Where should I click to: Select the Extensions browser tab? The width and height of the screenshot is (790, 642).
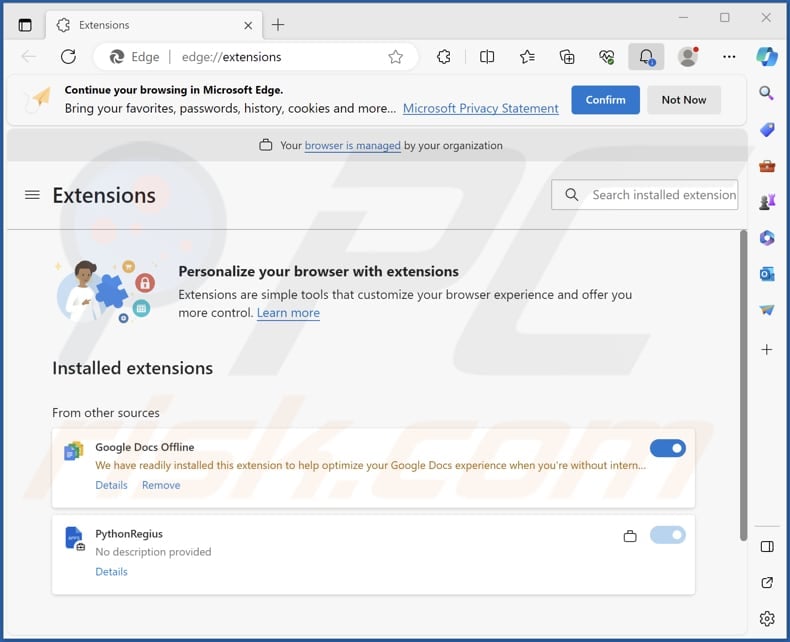pos(154,25)
